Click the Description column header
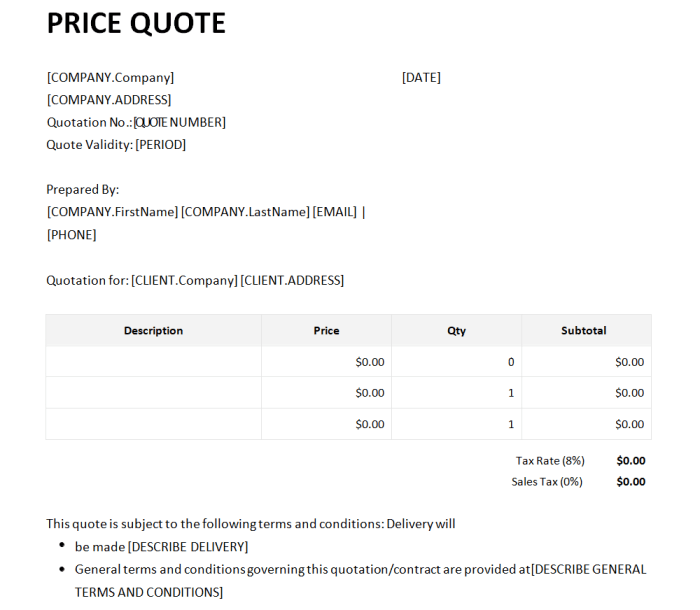Image resolution: width=700 pixels, height=610 pixels. (x=153, y=331)
